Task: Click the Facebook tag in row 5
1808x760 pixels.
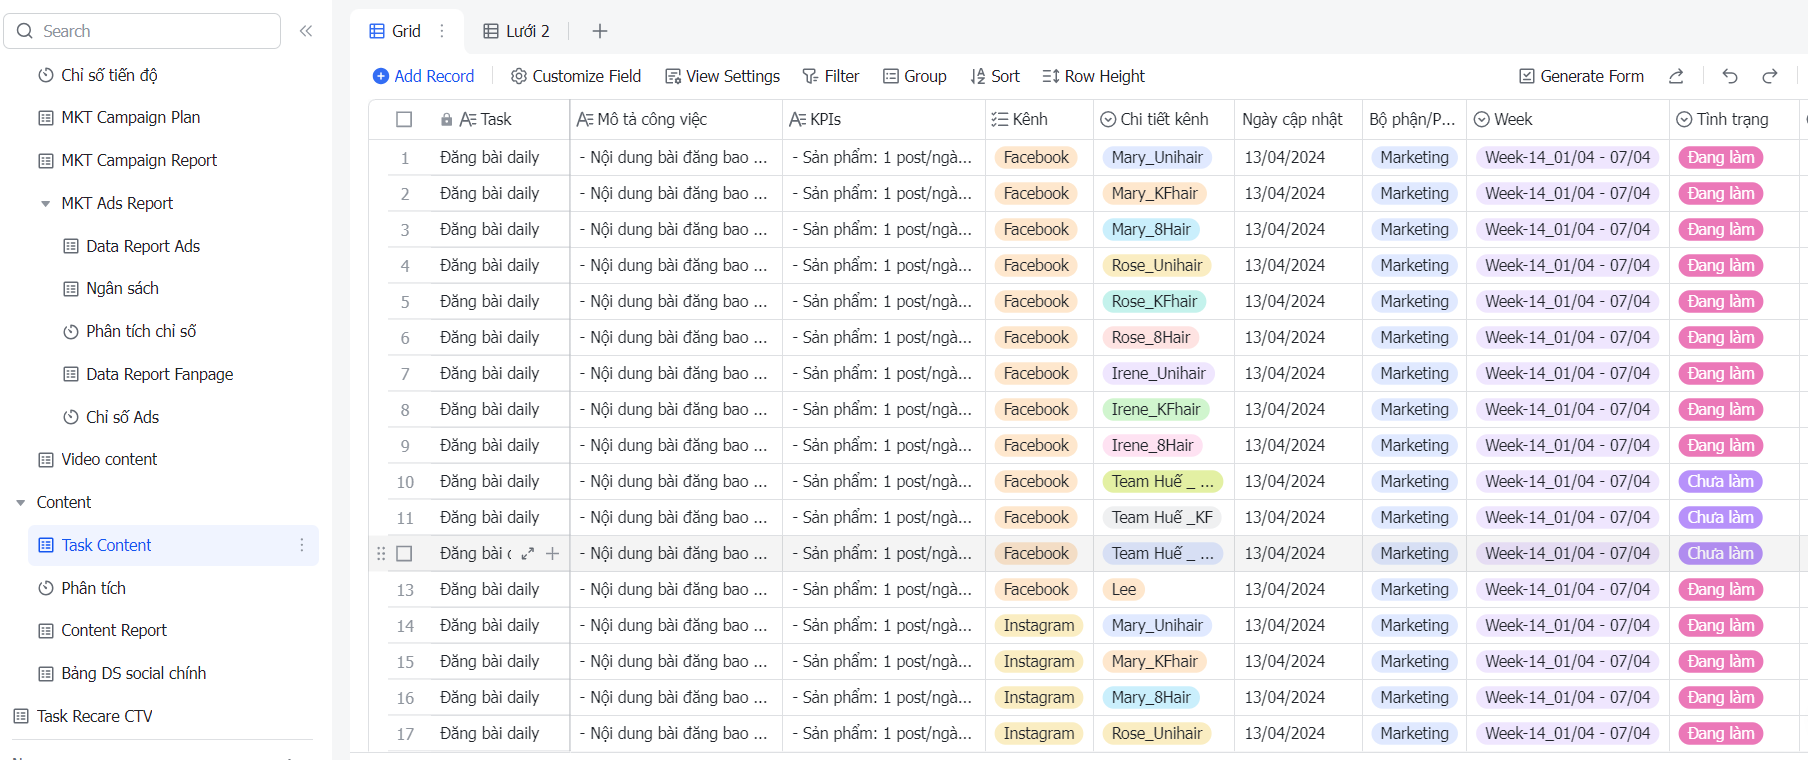Action: [x=1036, y=301]
